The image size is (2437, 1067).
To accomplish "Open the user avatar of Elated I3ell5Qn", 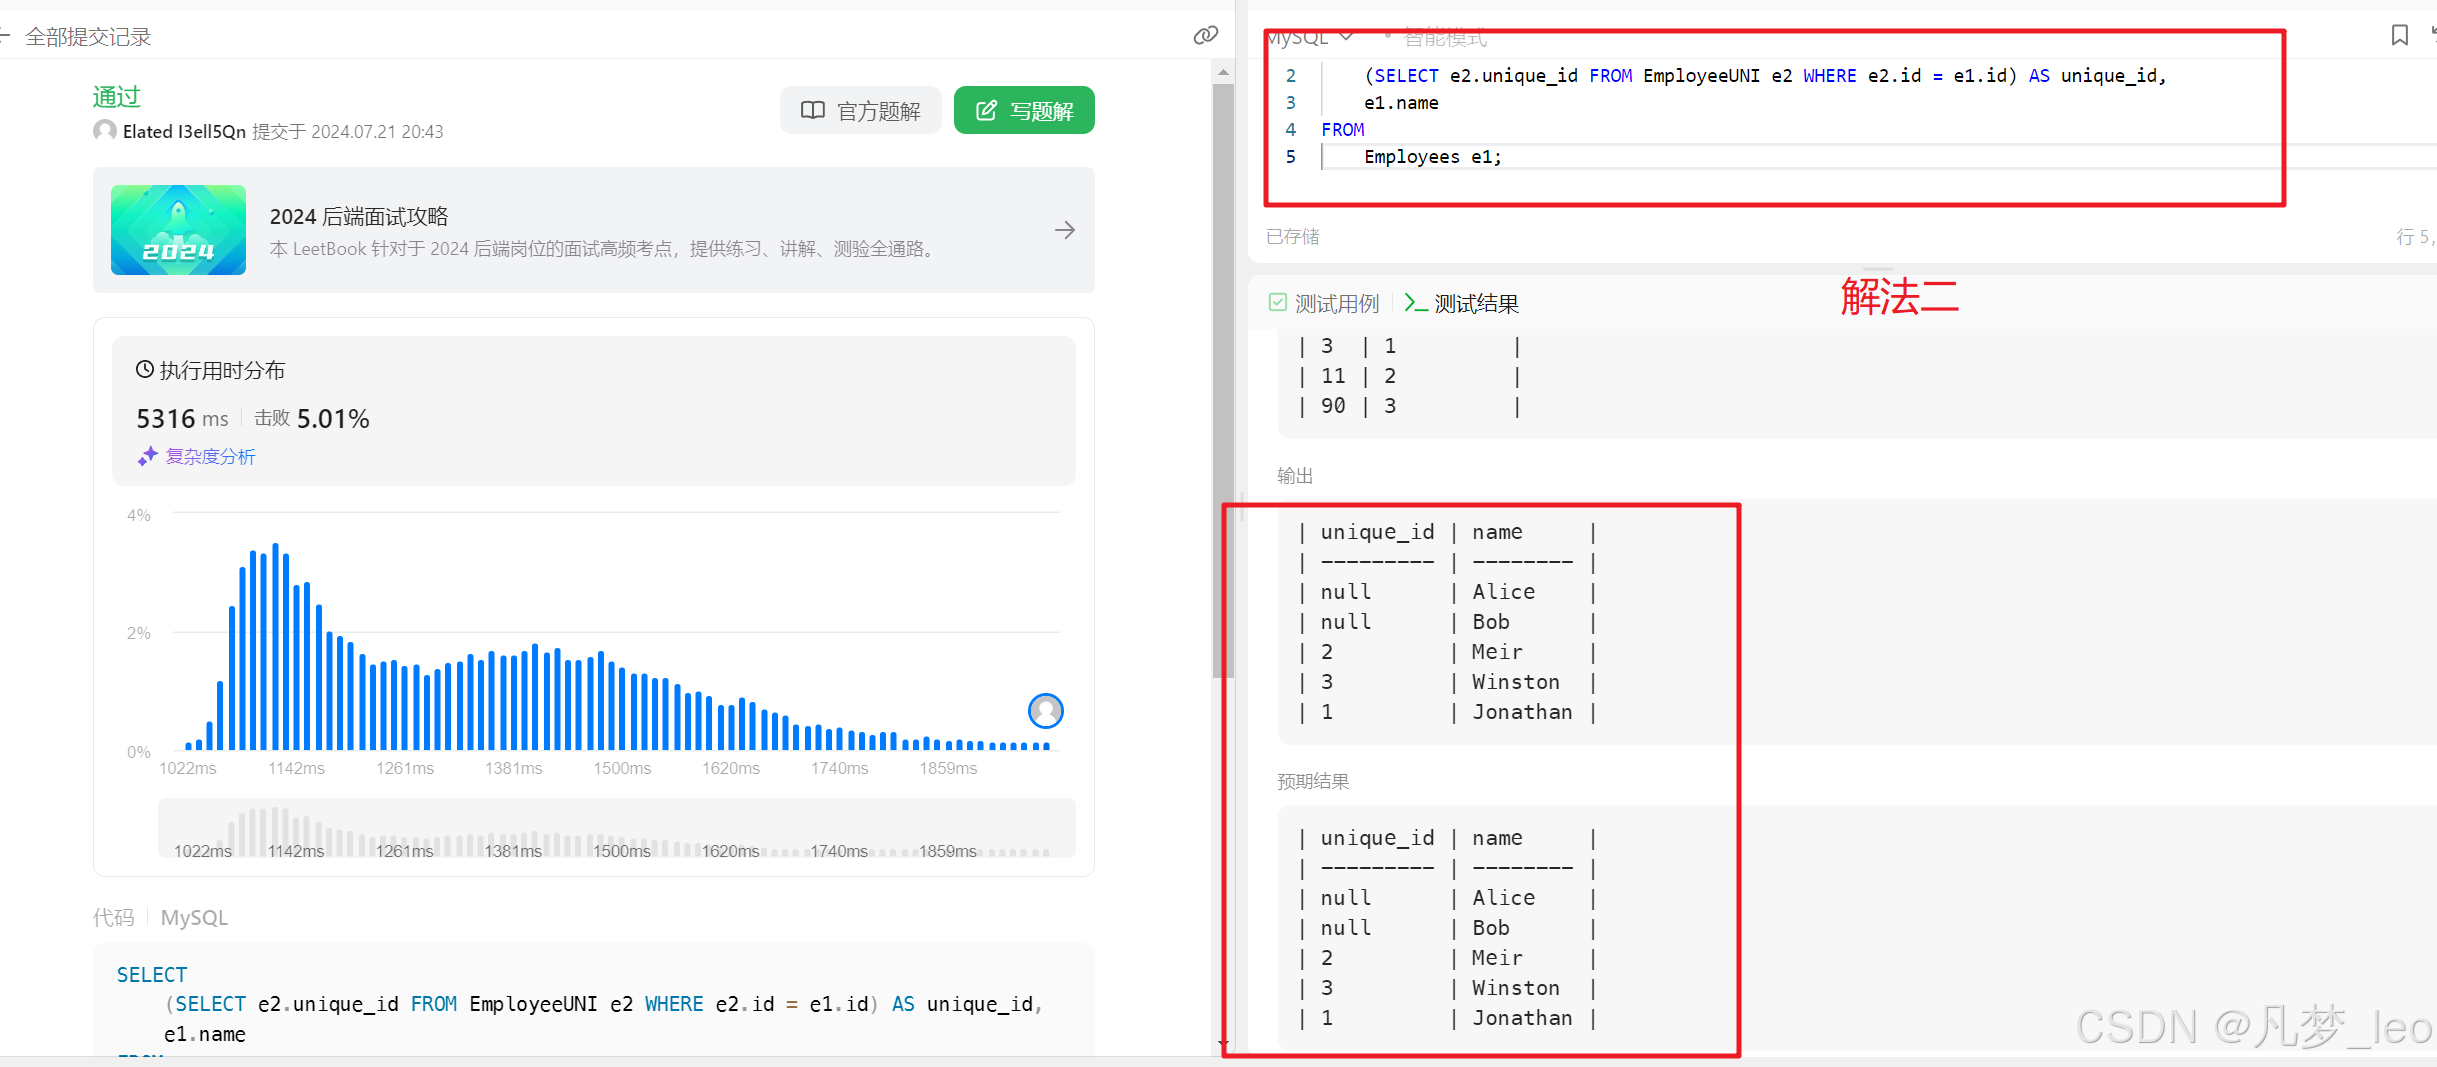I will click(105, 131).
